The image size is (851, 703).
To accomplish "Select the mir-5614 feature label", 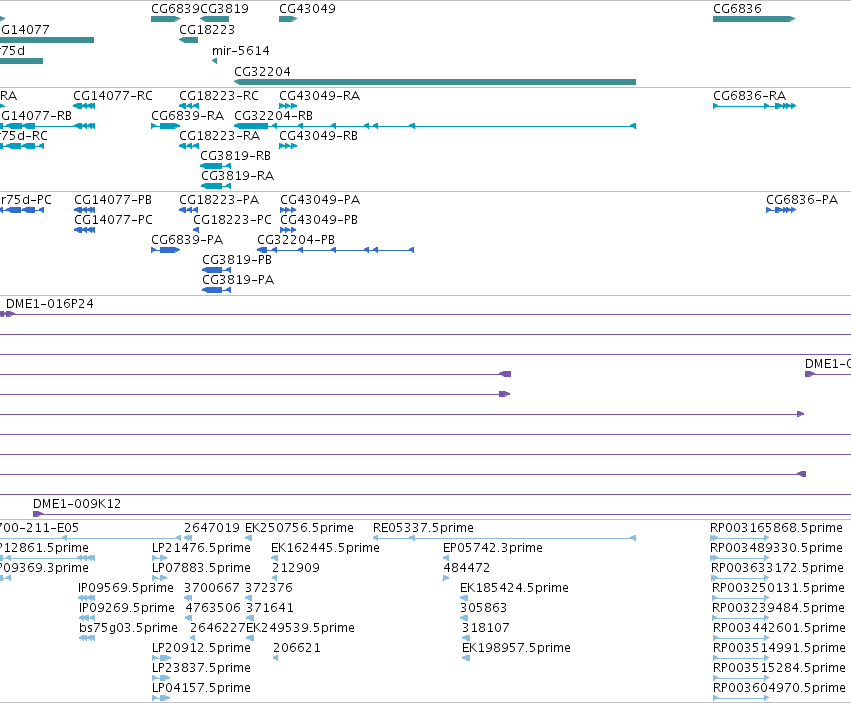I will click(240, 50).
